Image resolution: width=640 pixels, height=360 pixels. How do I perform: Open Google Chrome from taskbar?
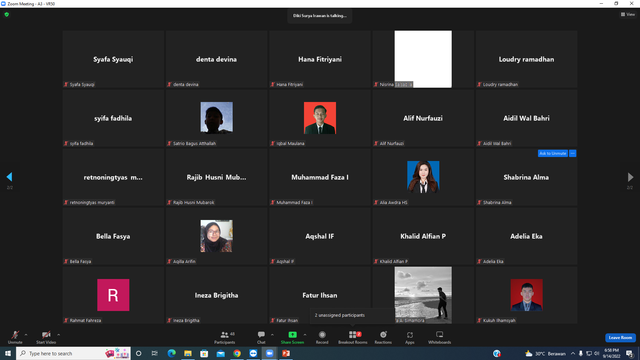237,353
